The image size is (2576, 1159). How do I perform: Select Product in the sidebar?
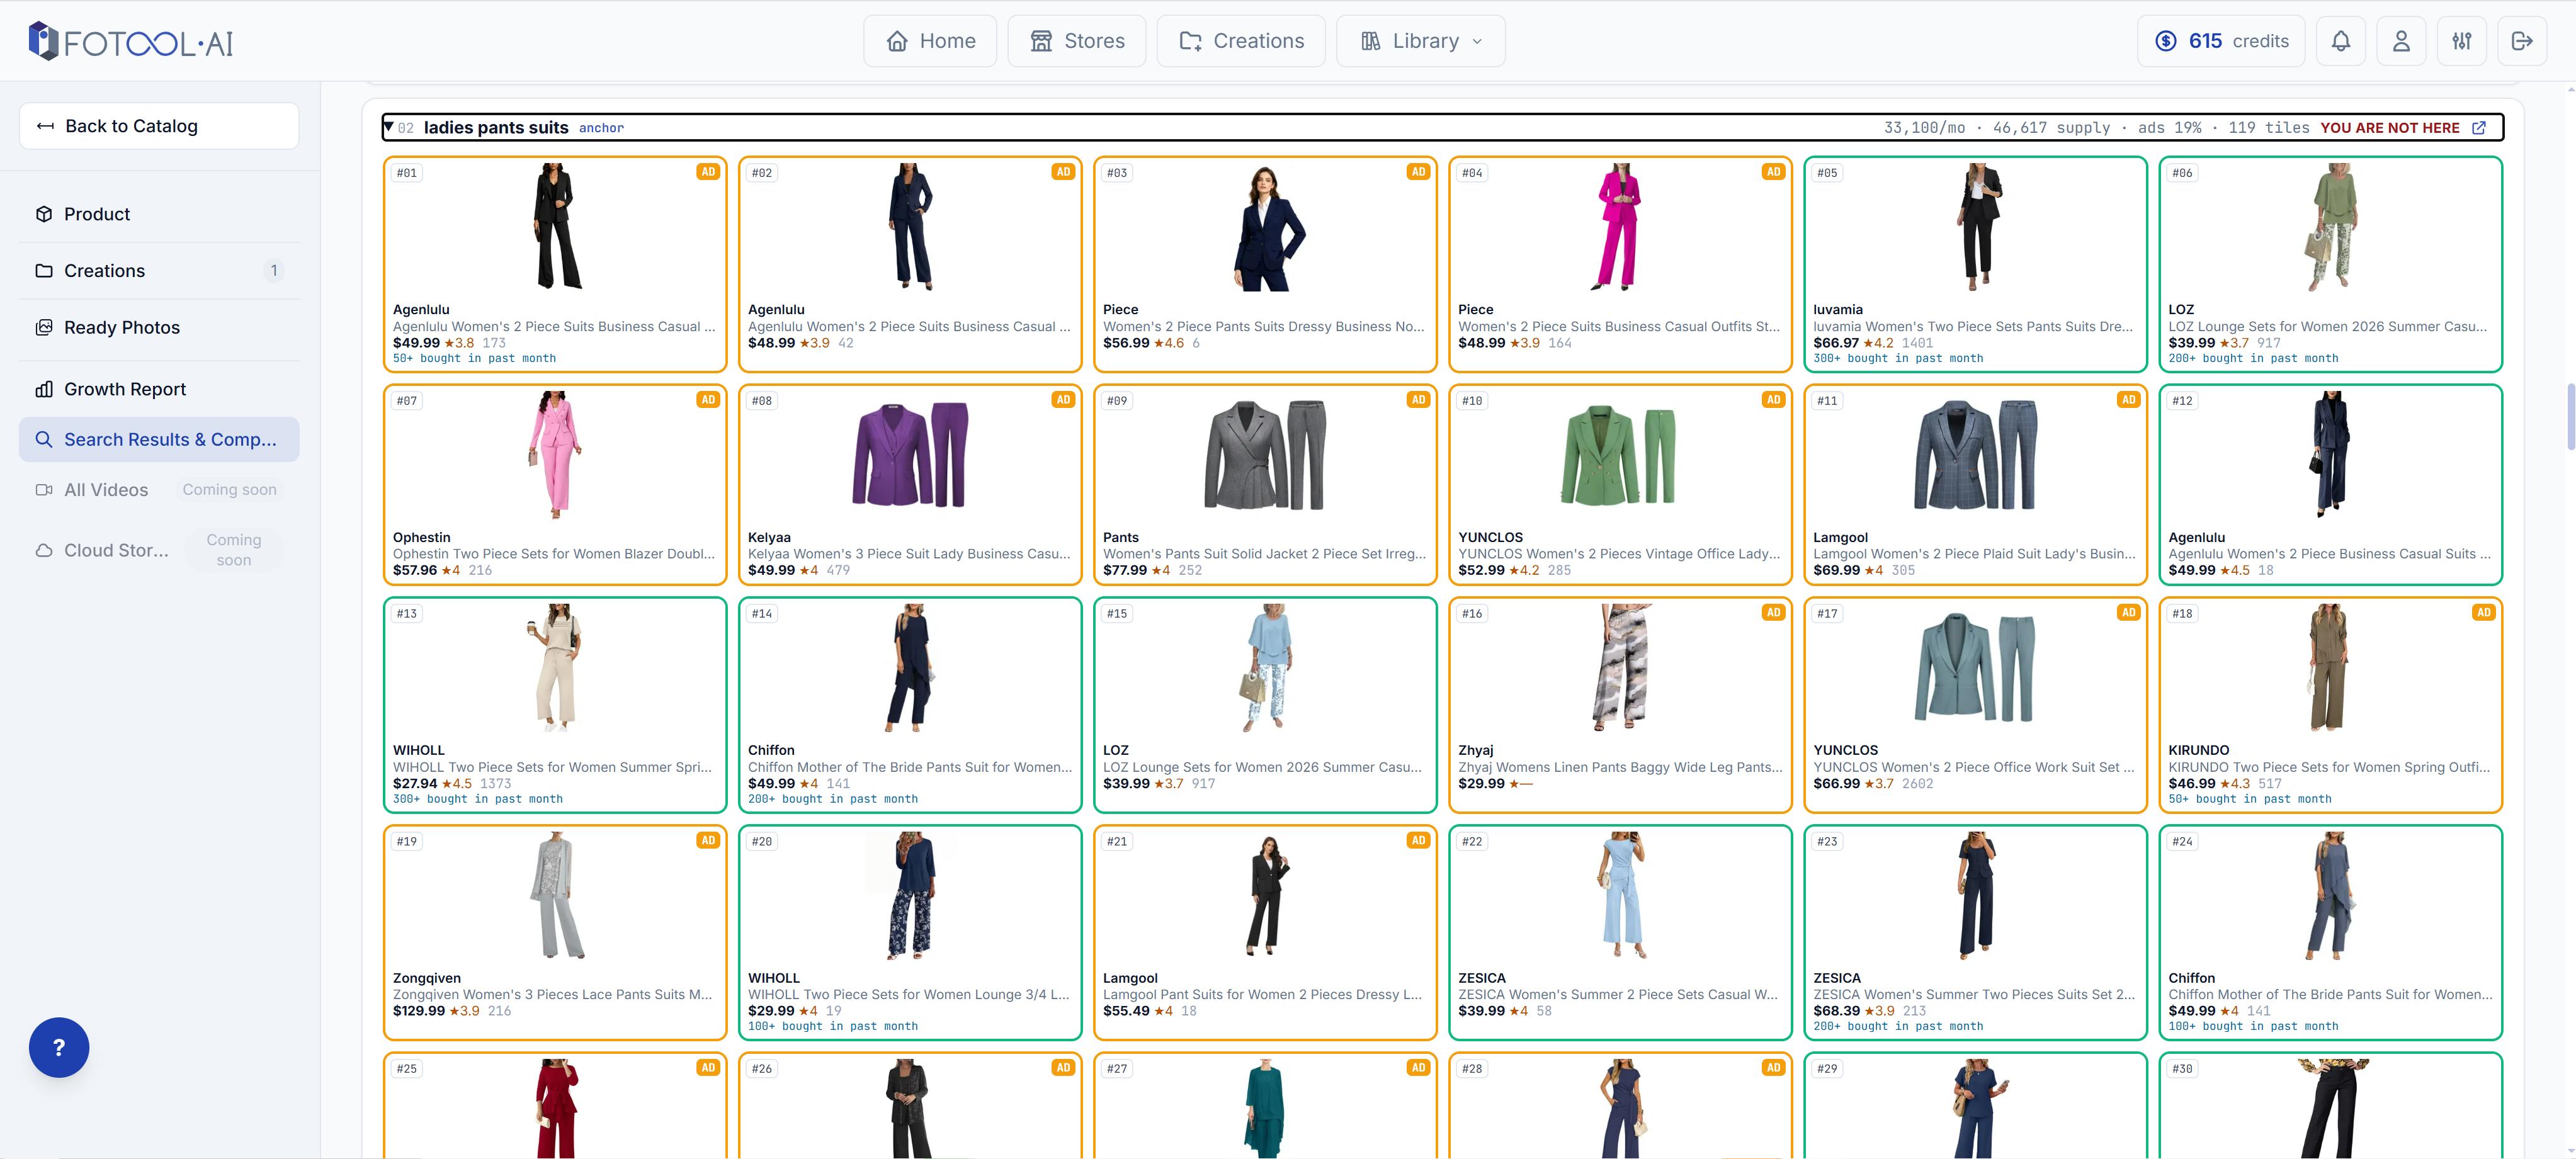pos(159,214)
